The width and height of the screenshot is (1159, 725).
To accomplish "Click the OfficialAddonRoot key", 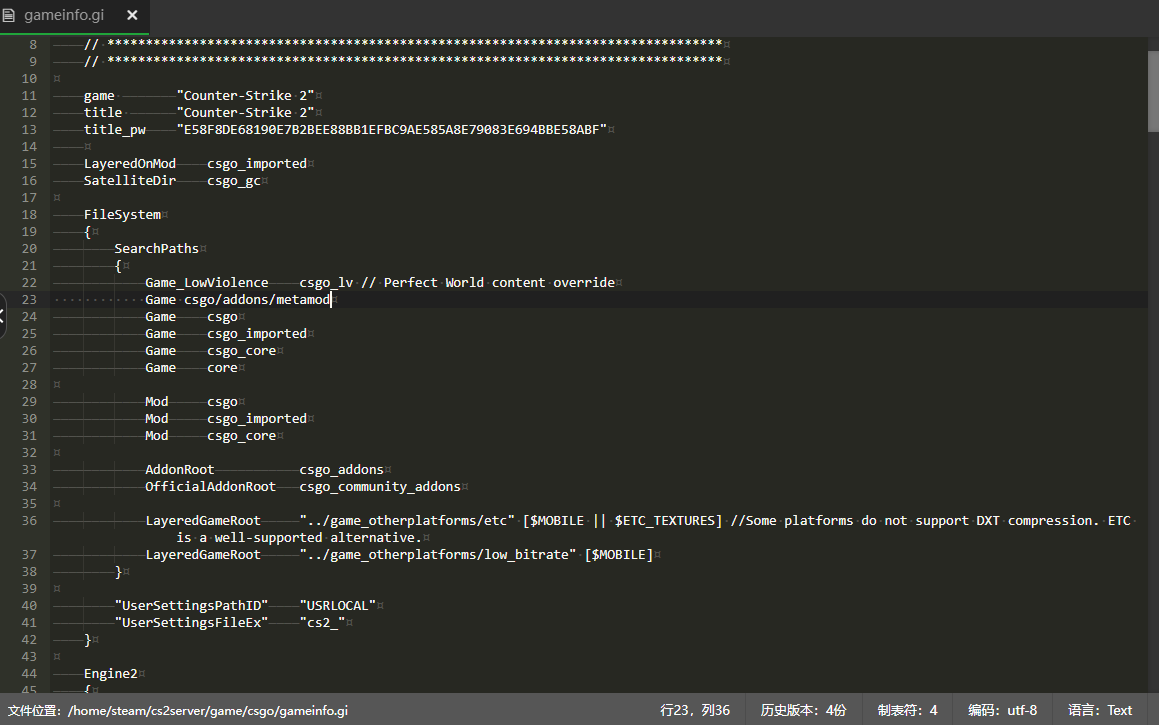I will point(211,486).
